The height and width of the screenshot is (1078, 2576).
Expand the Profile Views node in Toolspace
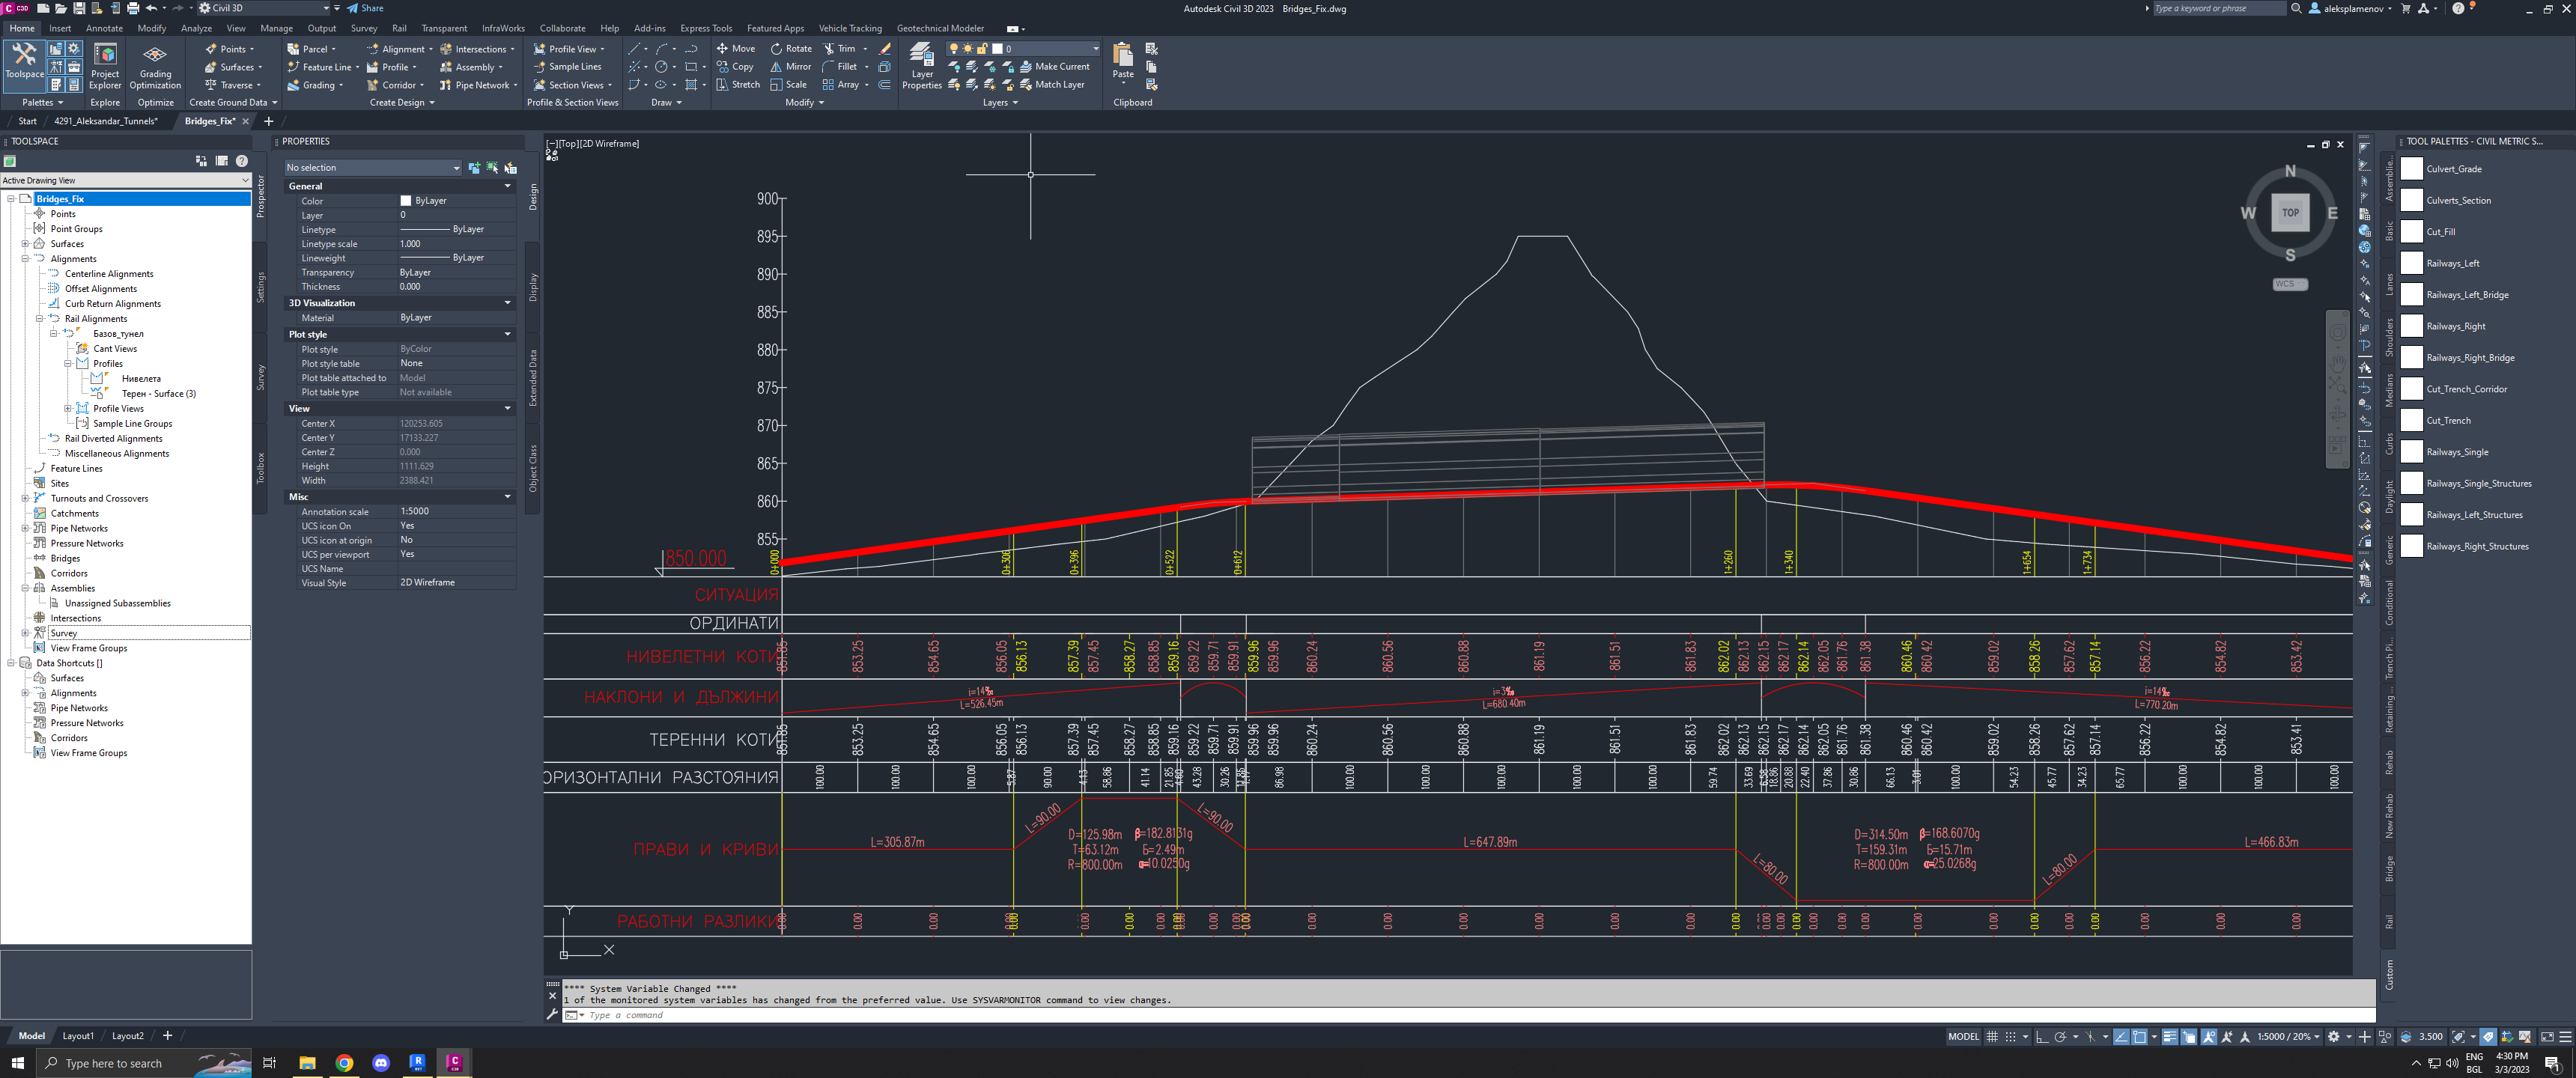(x=68, y=408)
